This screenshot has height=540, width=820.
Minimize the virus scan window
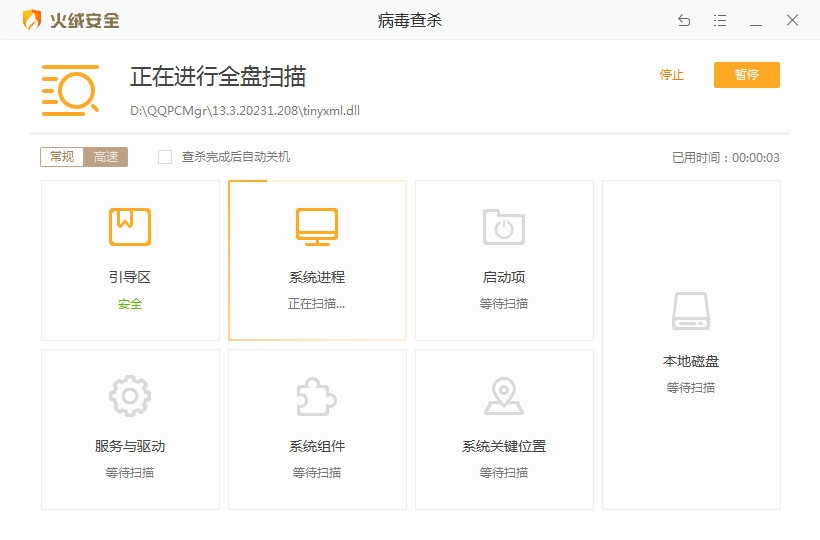tap(756, 20)
